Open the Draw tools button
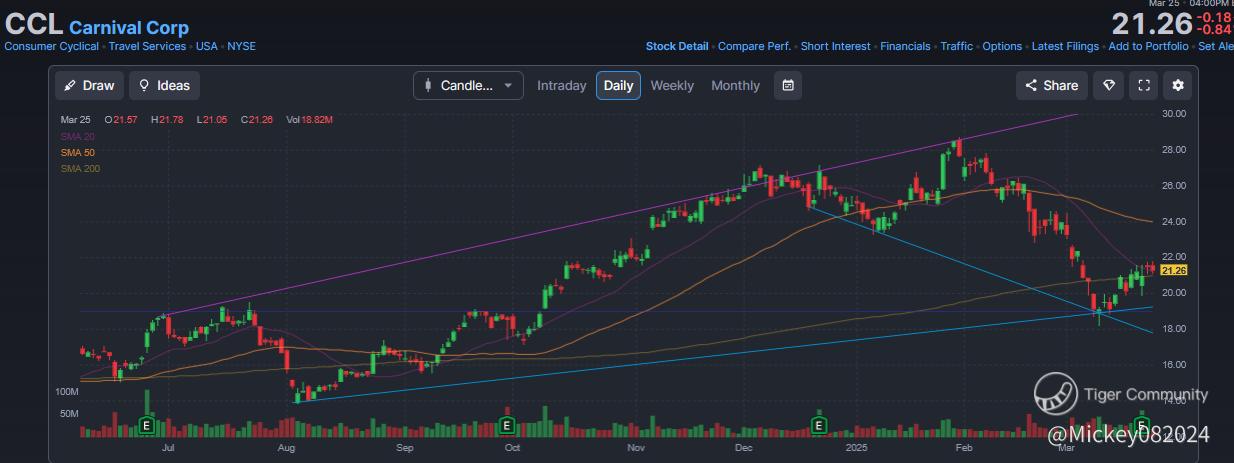Screen dimensions: 1234x463 [x=88, y=86]
